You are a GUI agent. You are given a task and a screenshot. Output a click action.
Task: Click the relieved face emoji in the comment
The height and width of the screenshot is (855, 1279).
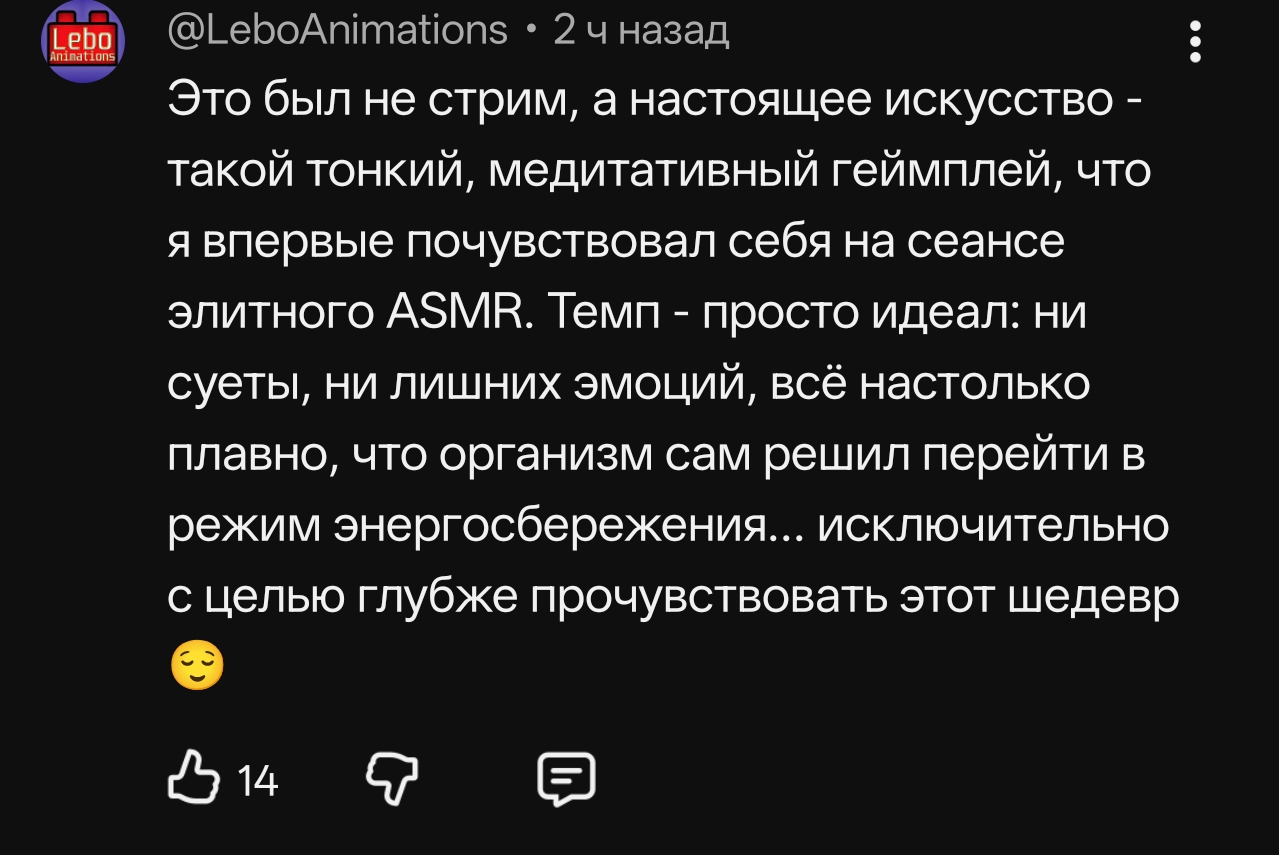(197, 667)
